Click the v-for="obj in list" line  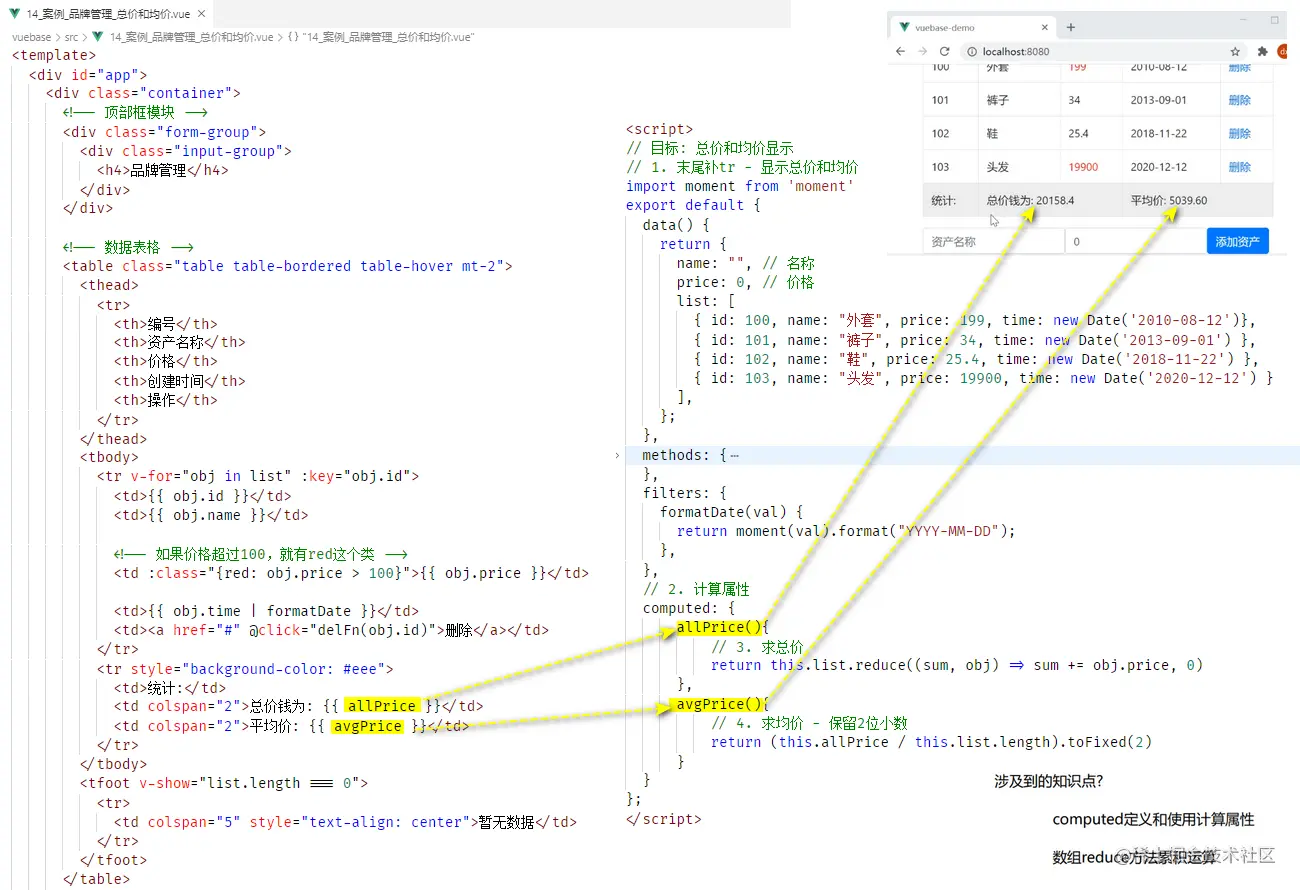258,476
